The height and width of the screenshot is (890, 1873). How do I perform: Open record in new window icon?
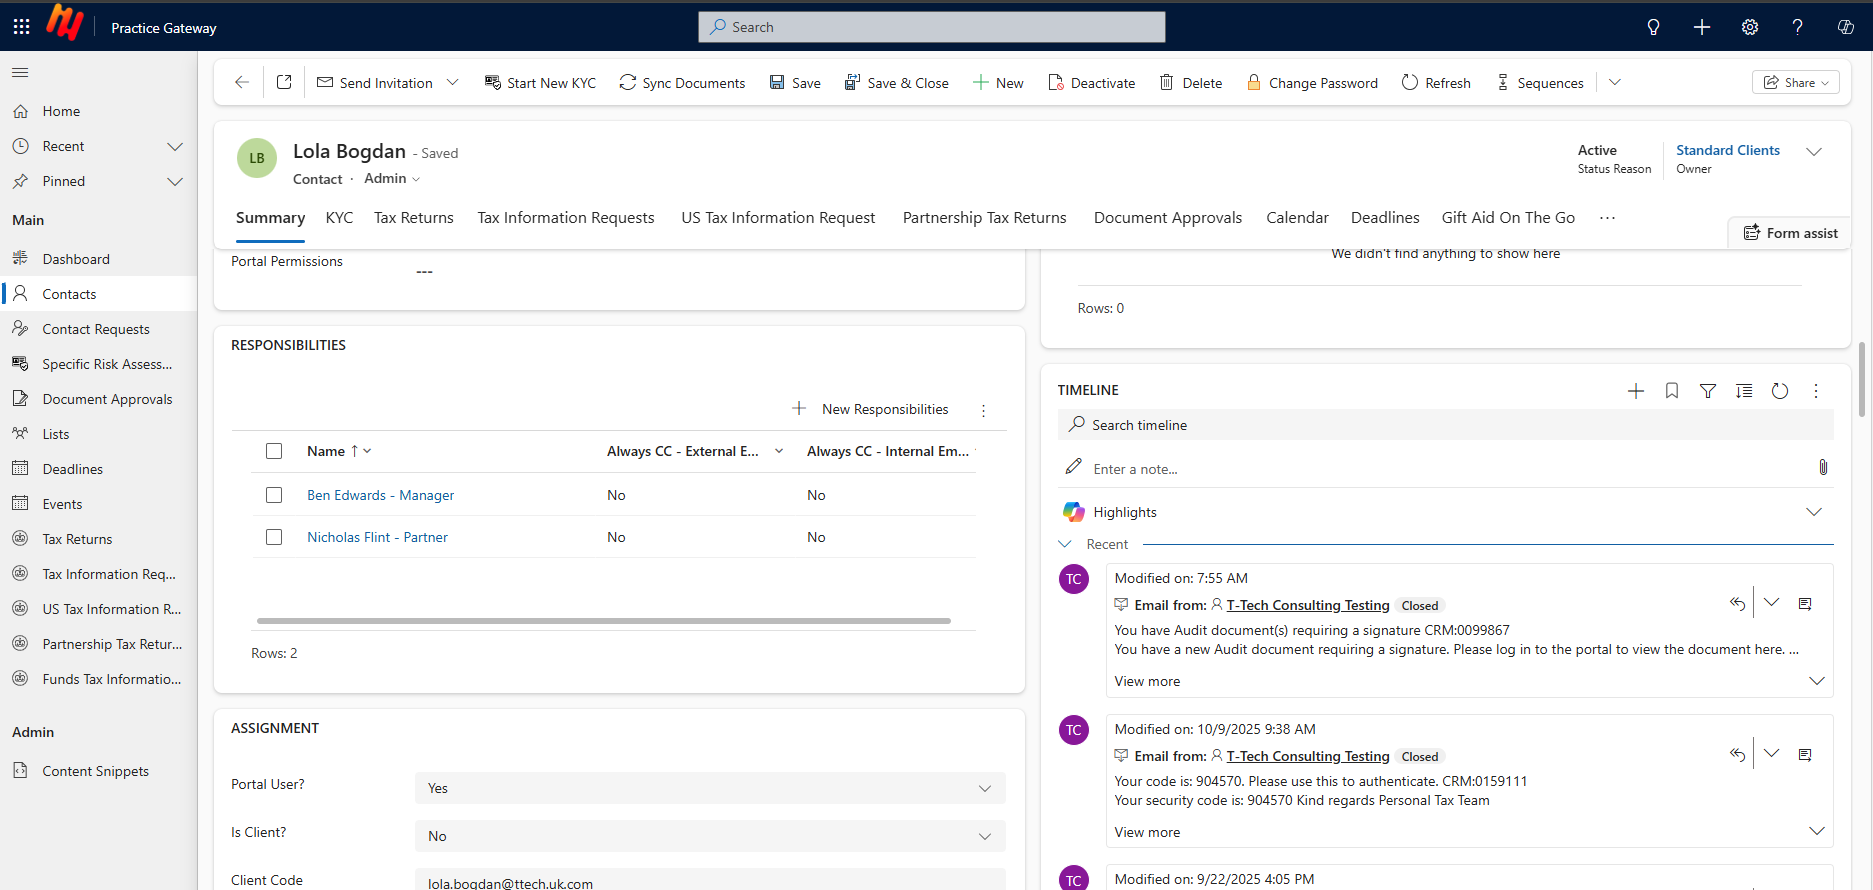click(x=284, y=82)
